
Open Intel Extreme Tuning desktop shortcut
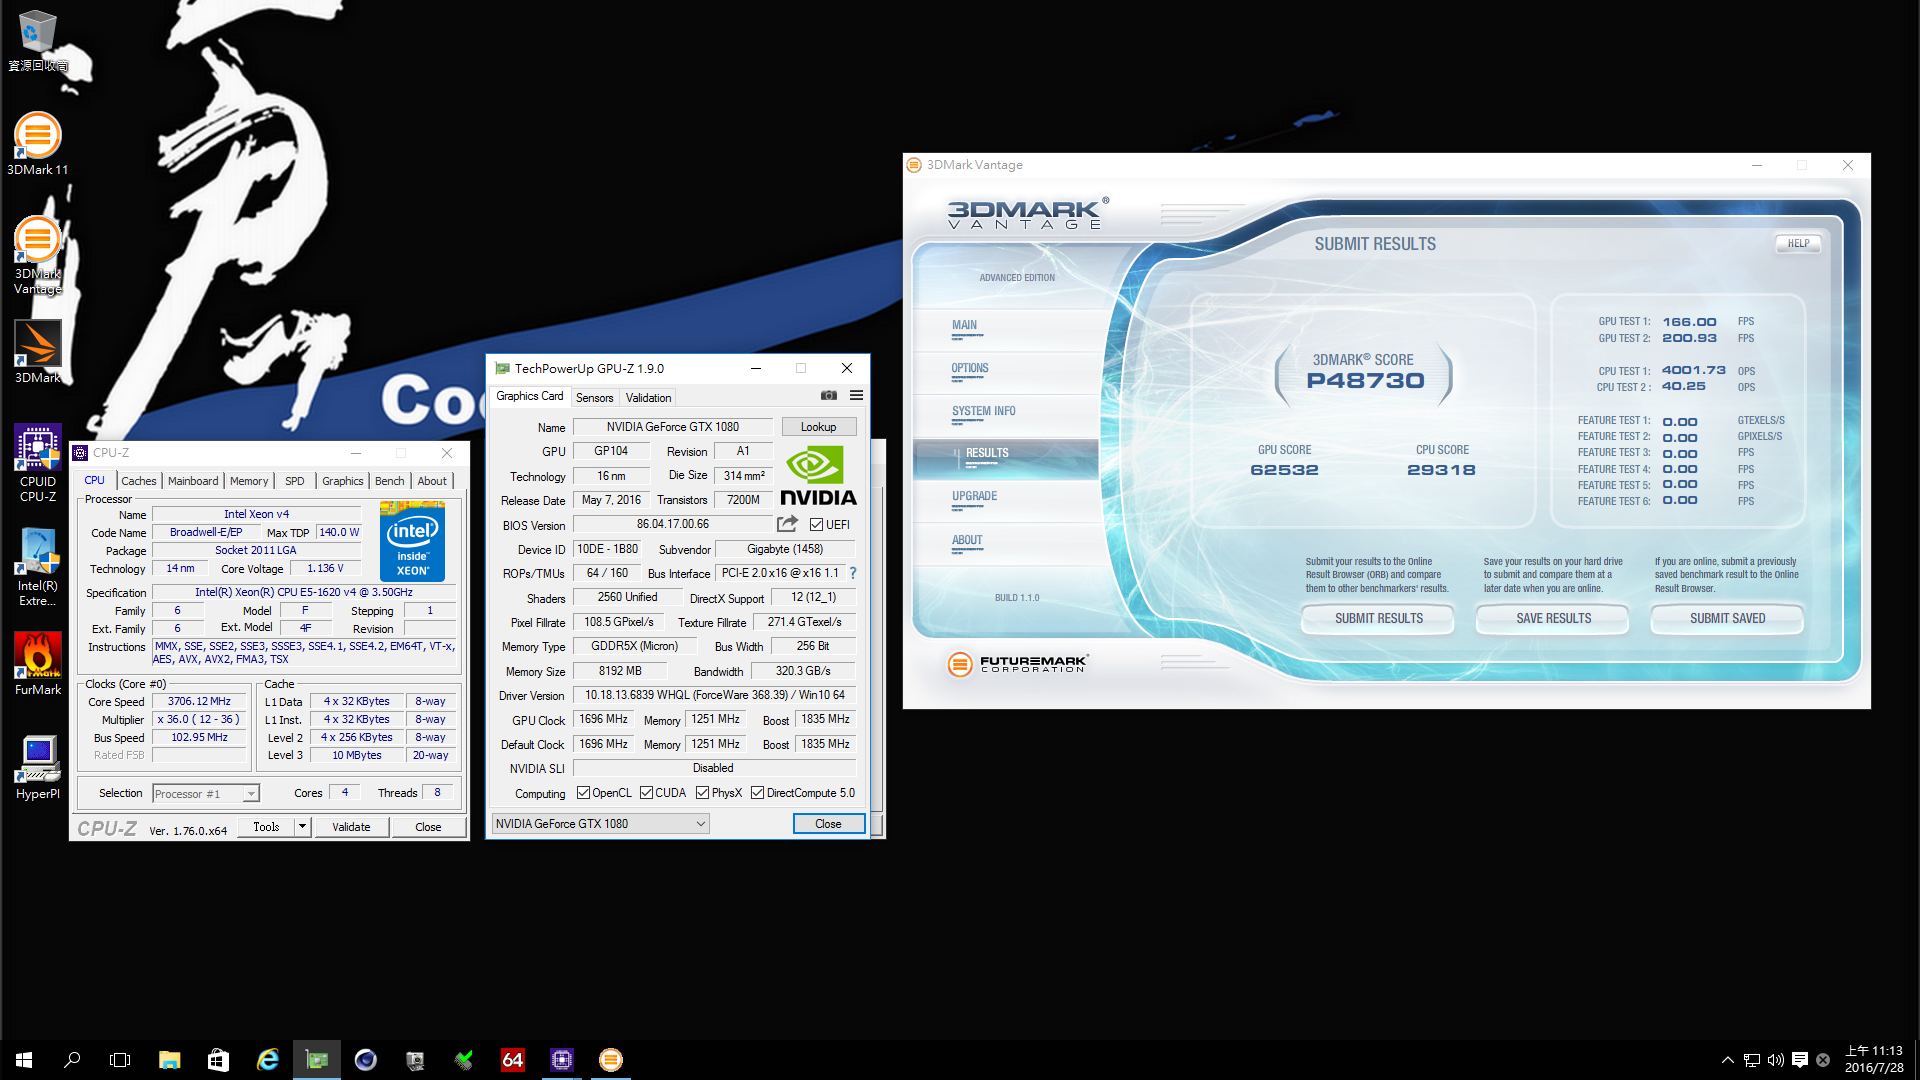pos(38,567)
